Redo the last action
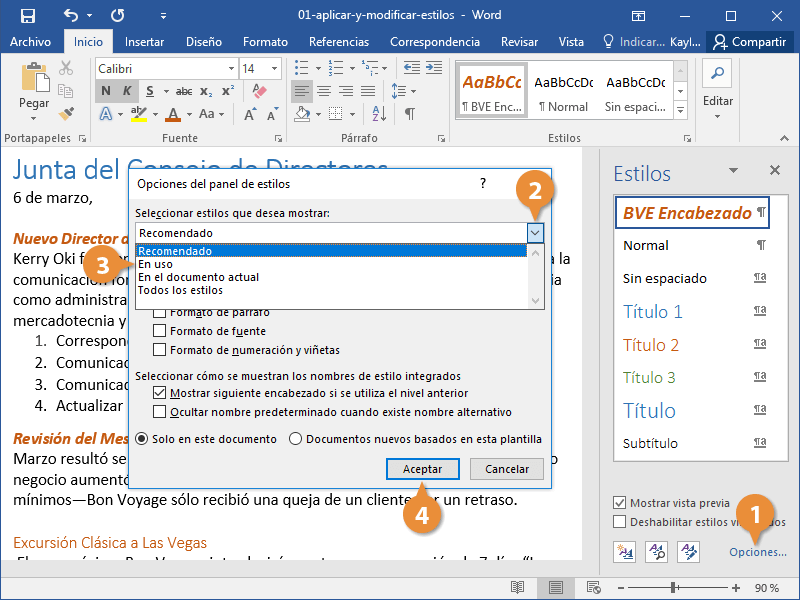 117,15
